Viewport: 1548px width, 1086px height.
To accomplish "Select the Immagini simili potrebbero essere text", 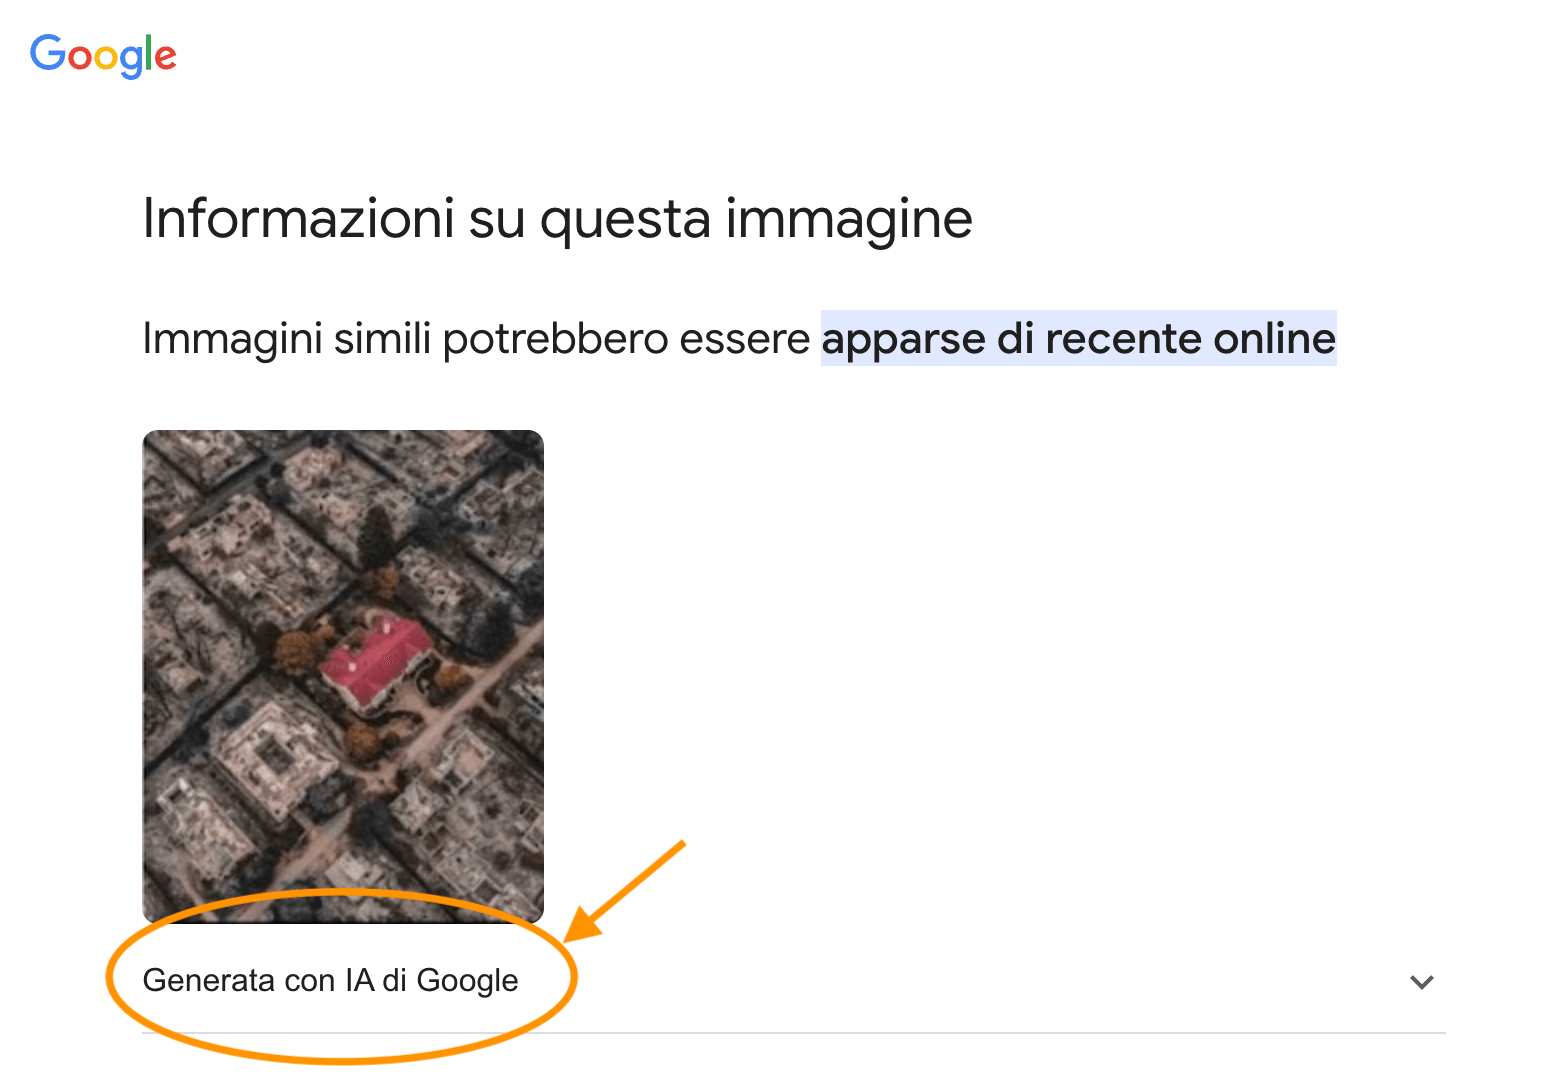I will click(x=476, y=338).
